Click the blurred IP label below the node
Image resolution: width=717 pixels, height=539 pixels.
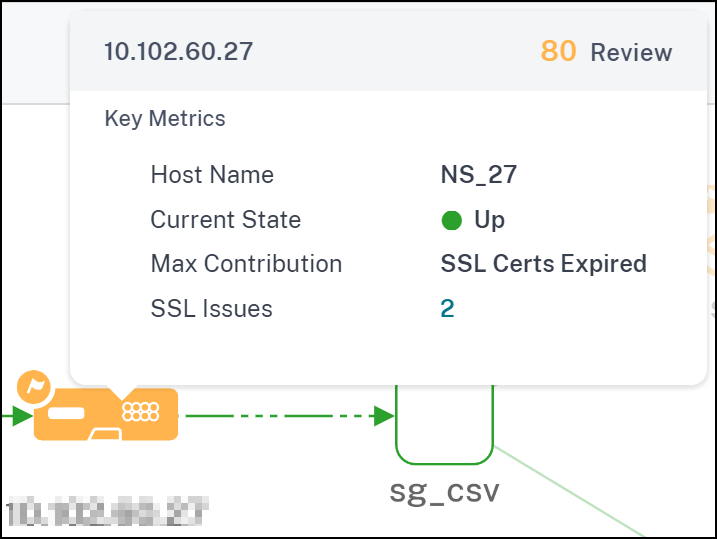tap(107, 512)
